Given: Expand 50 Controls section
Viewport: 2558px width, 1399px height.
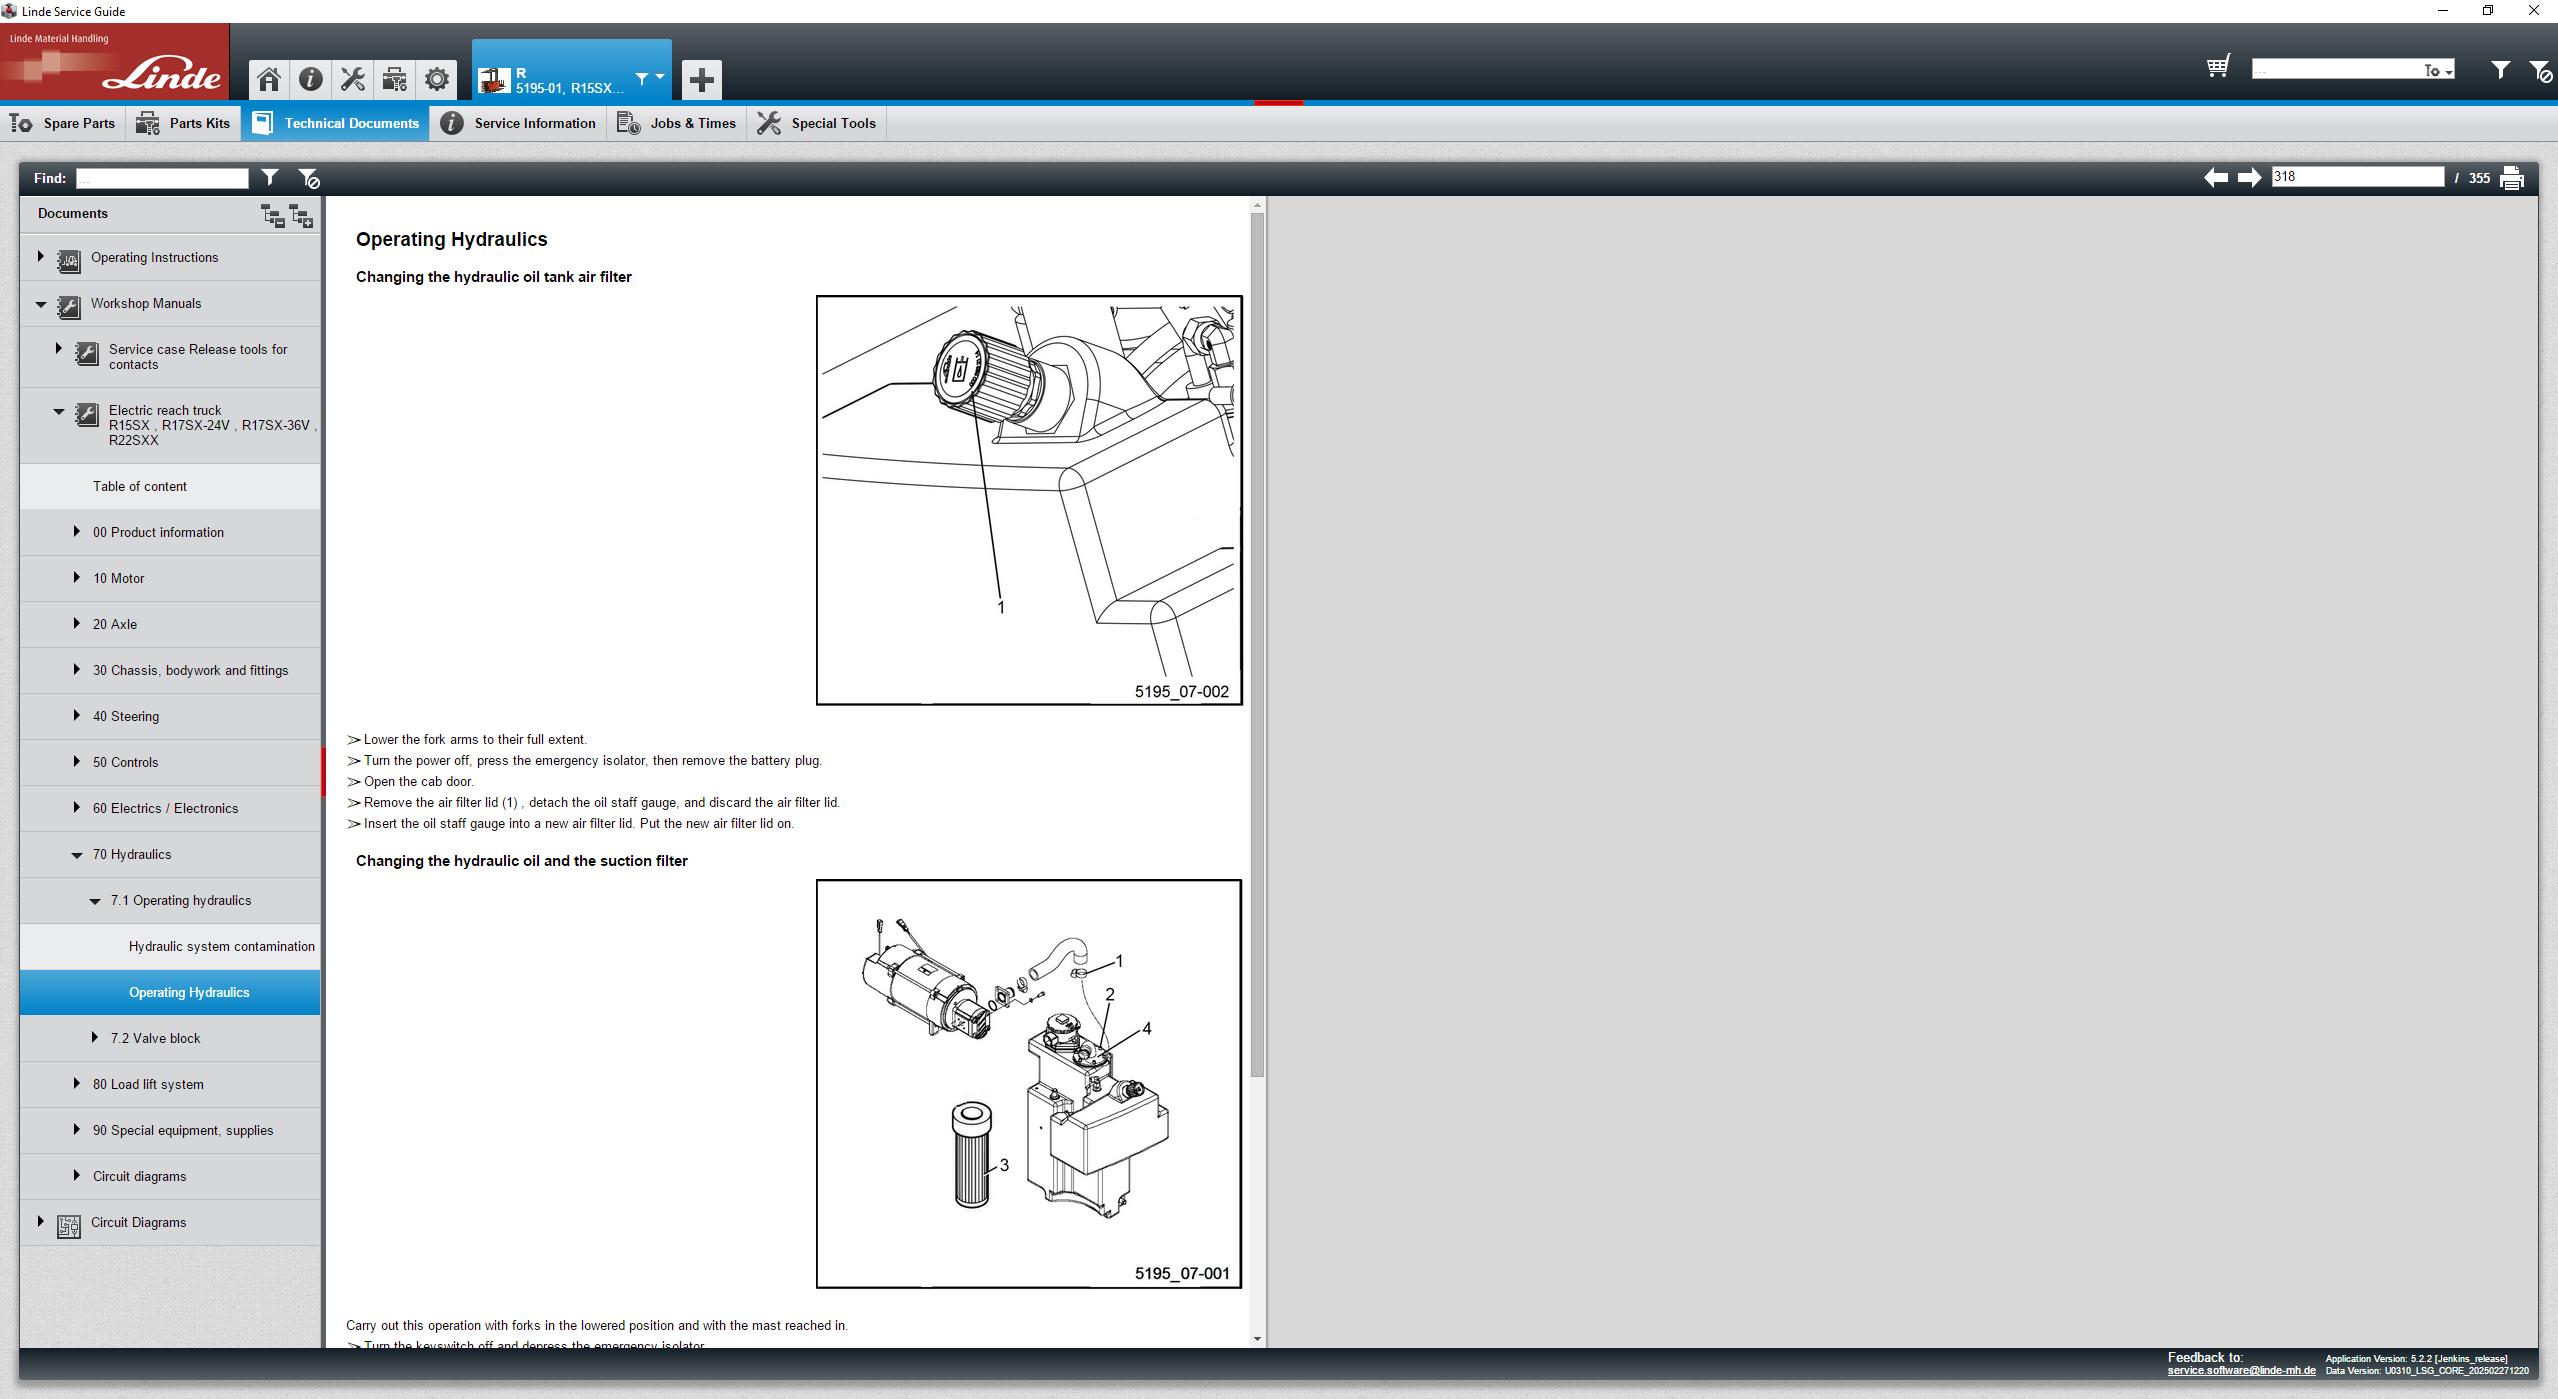Looking at the screenshot, I should click(x=76, y=761).
